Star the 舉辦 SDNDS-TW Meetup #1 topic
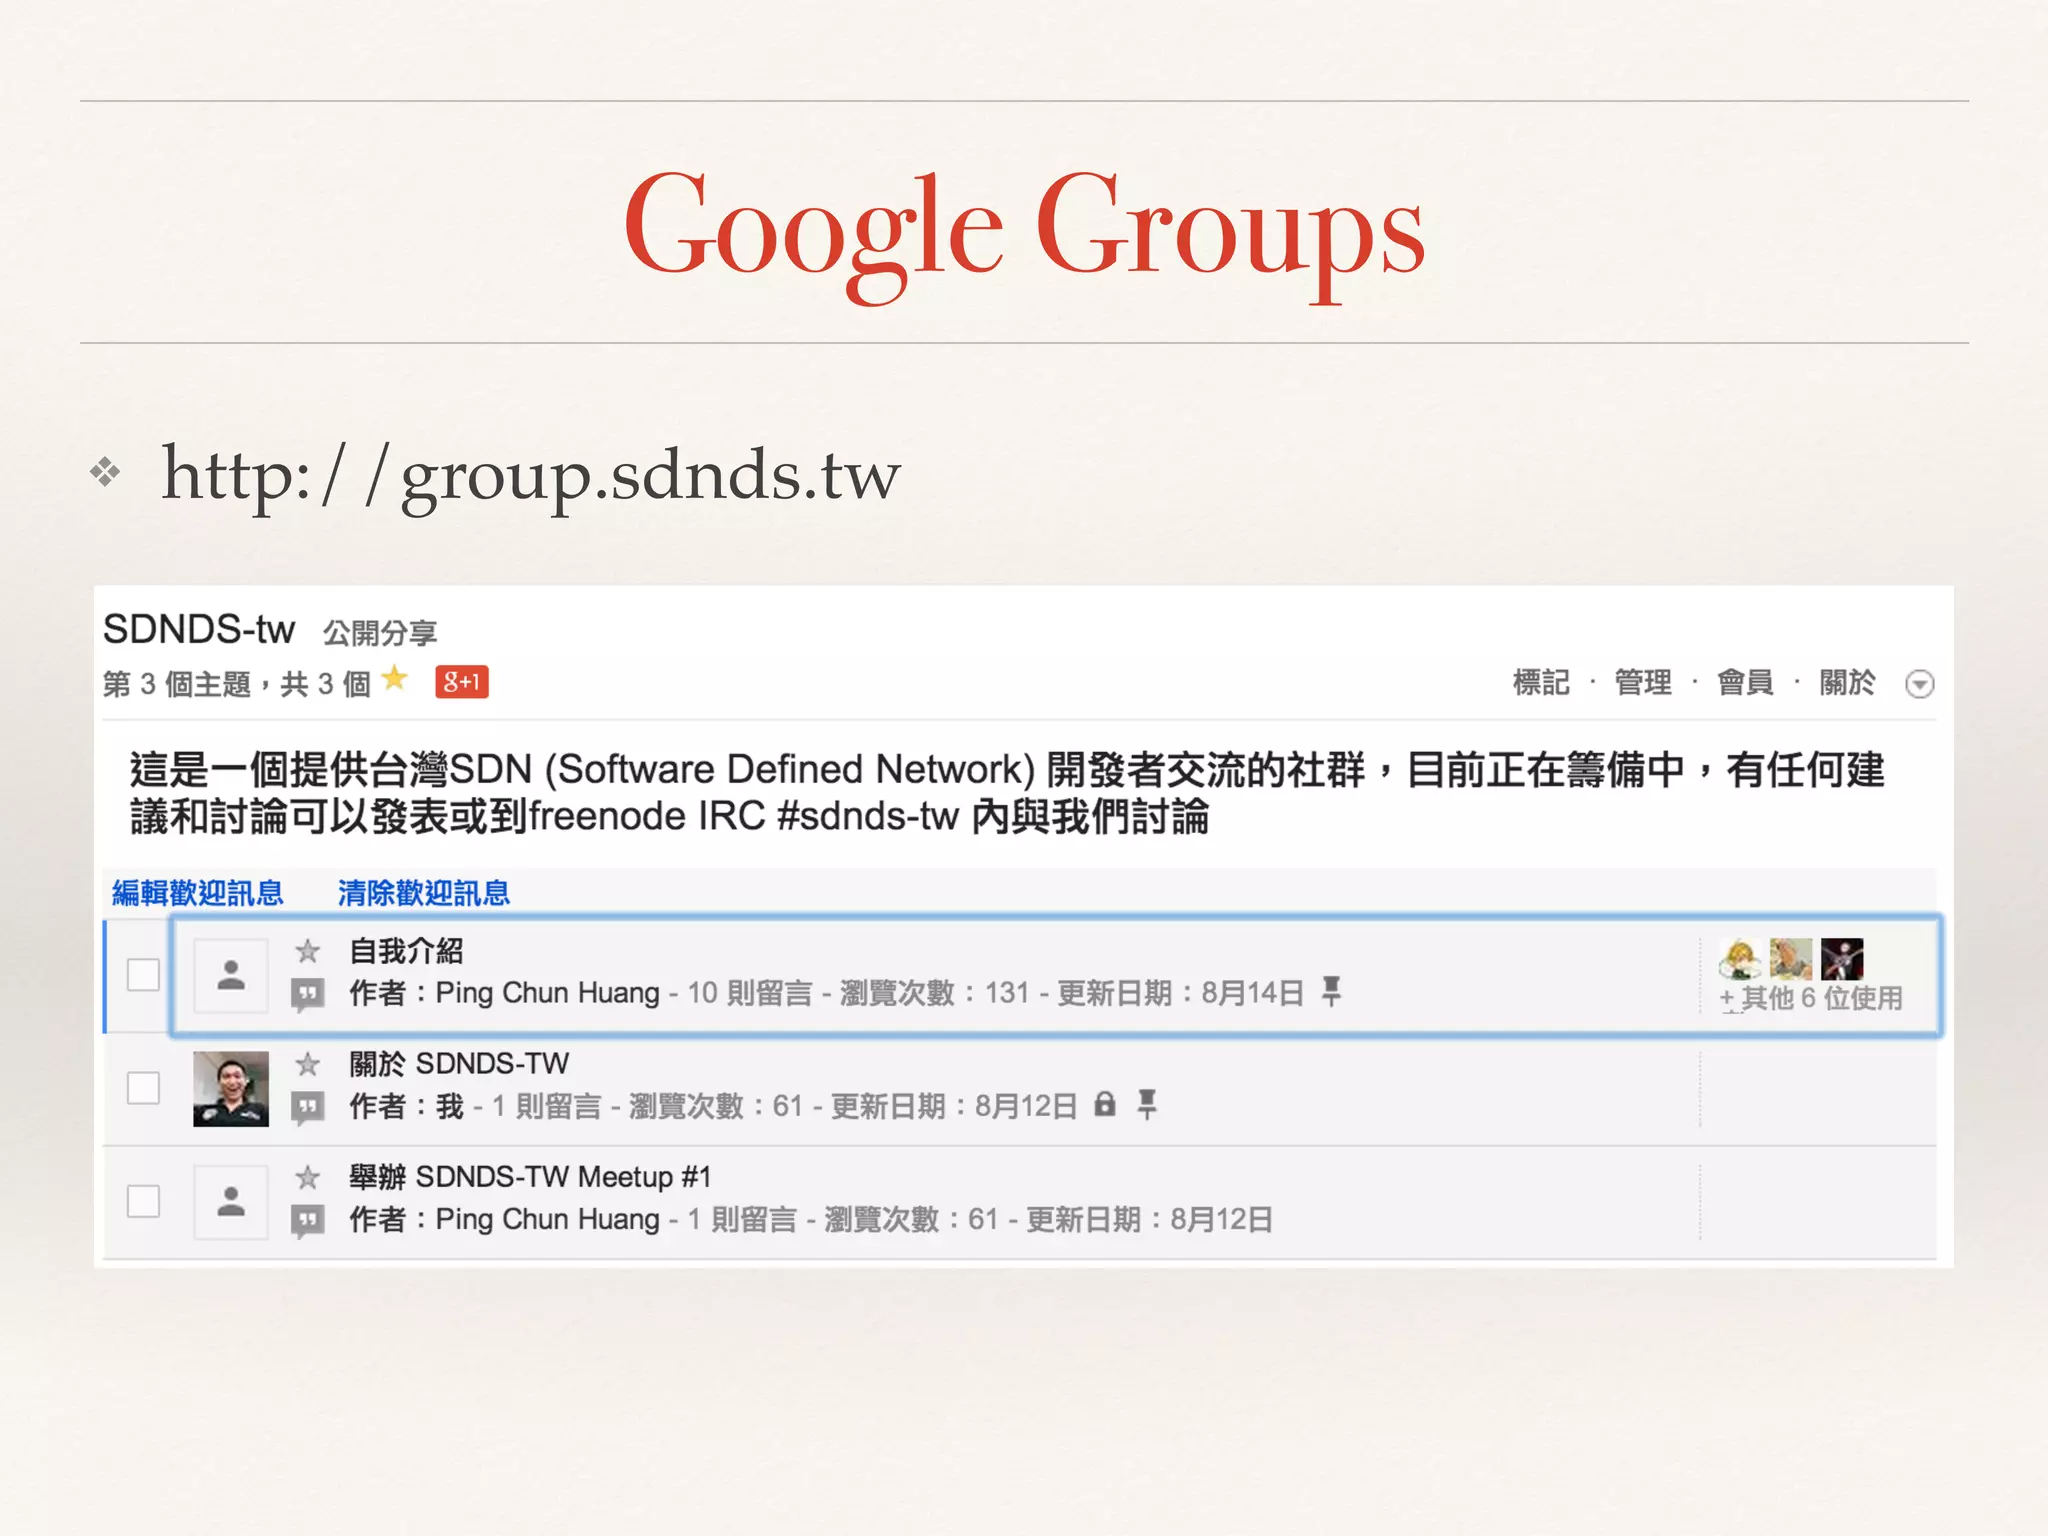Screen dimensions: 2048x1536 click(308, 1177)
